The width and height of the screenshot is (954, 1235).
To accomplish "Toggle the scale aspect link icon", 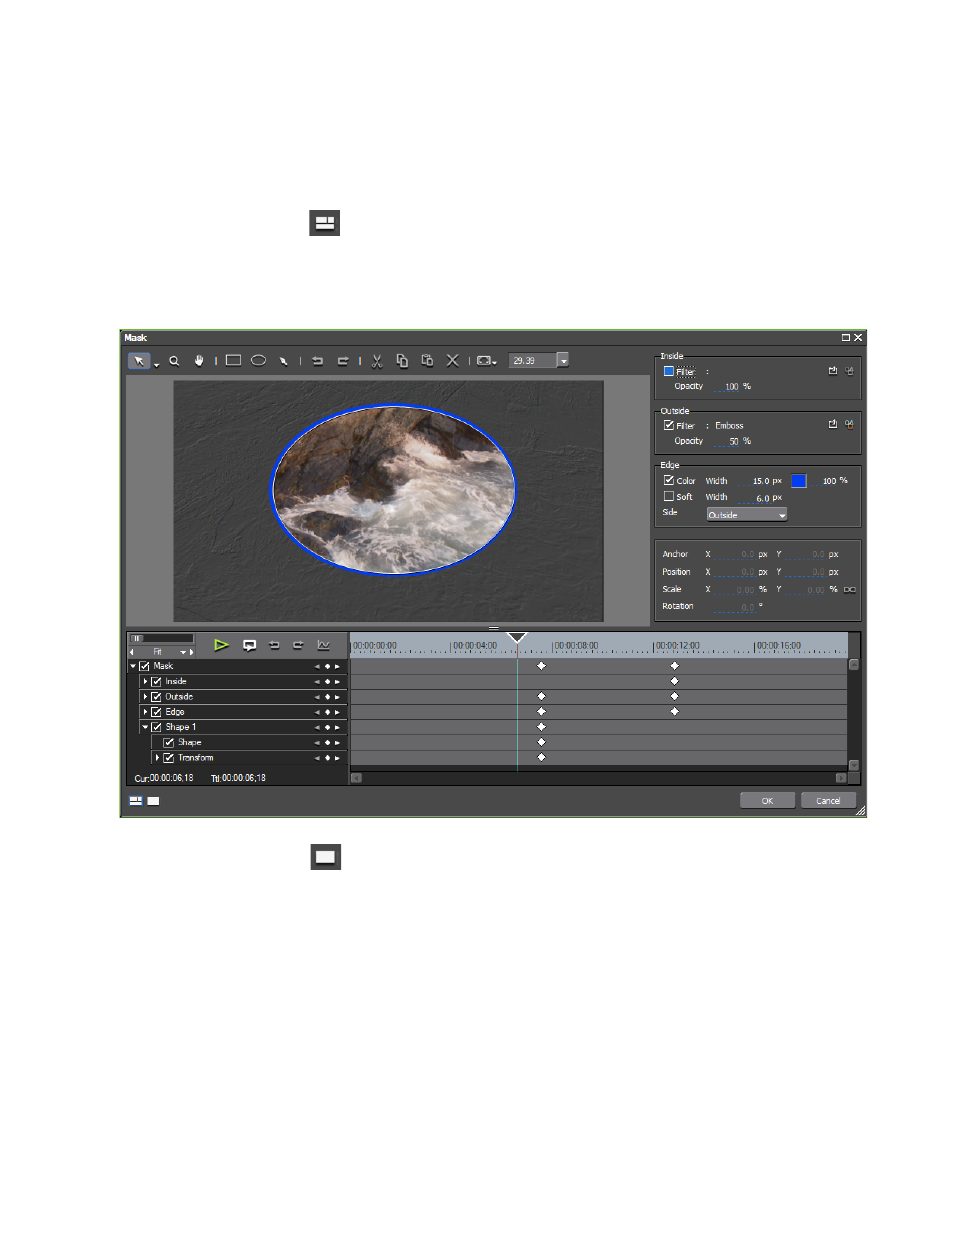I will (x=850, y=590).
